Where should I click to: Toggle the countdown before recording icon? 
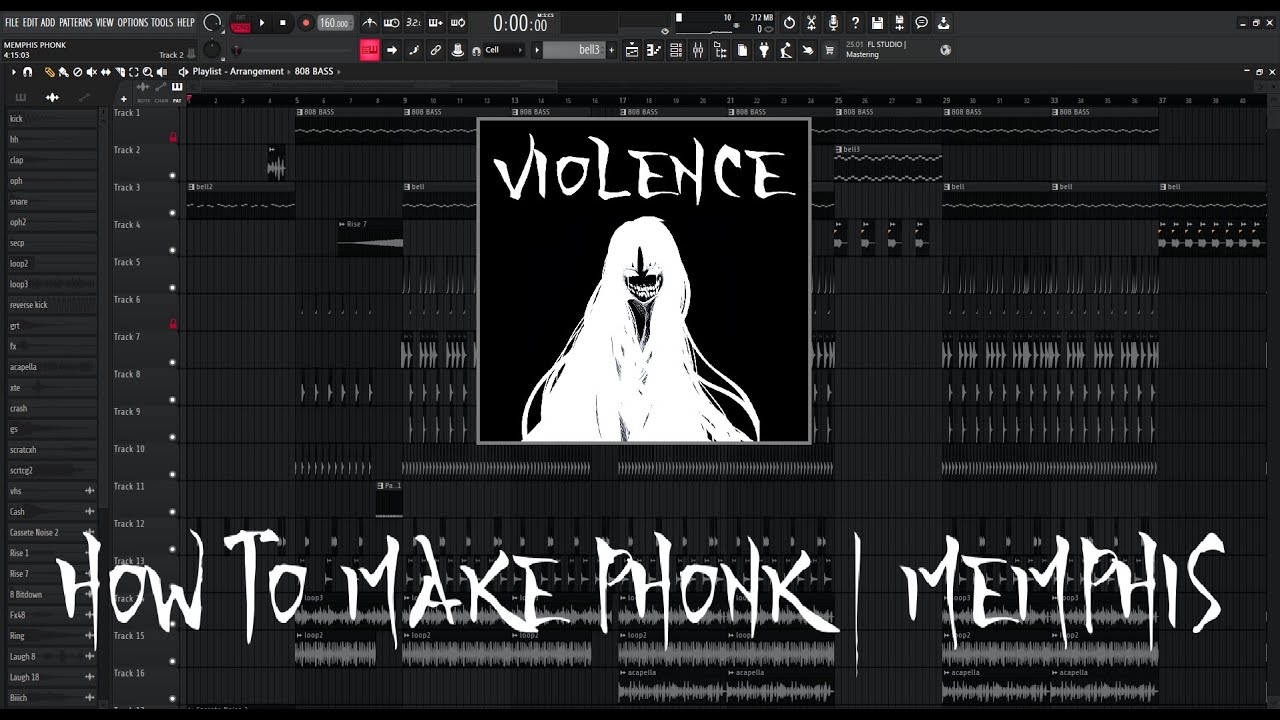pos(414,23)
